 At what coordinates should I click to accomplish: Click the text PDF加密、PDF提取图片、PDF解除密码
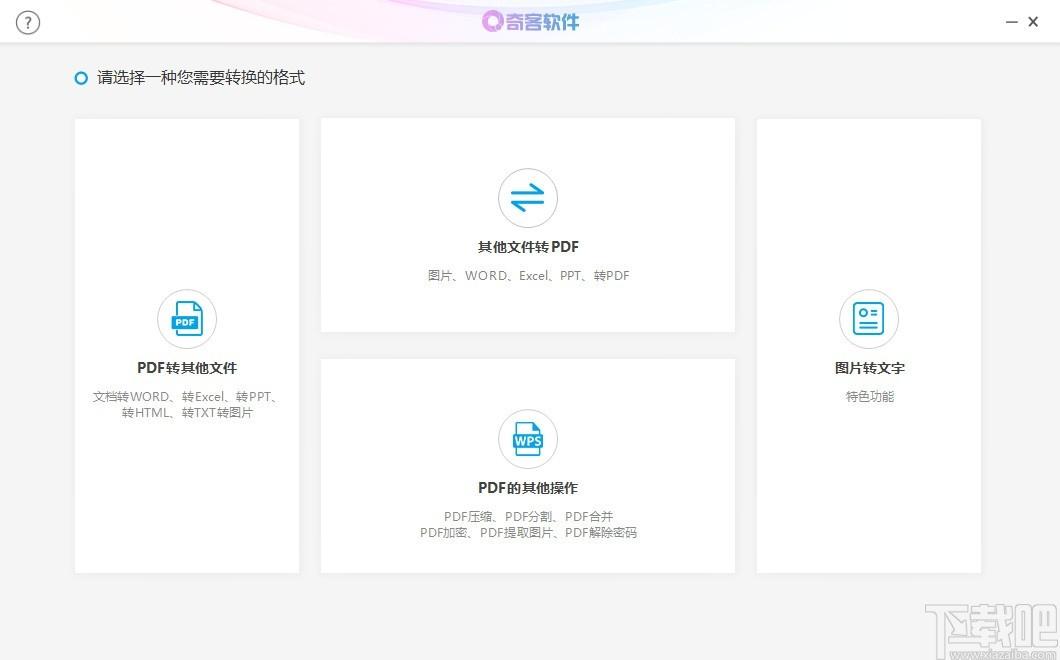point(529,533)
